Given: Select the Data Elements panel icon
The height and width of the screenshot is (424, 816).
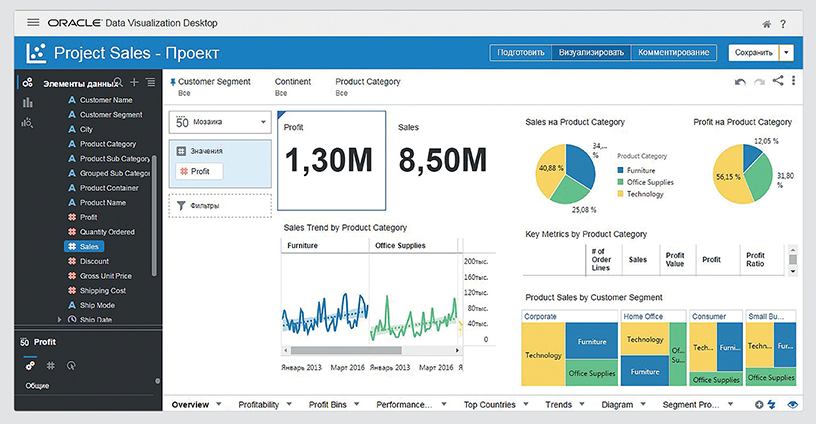Looking at the screenshot, I should pos(28,83).
